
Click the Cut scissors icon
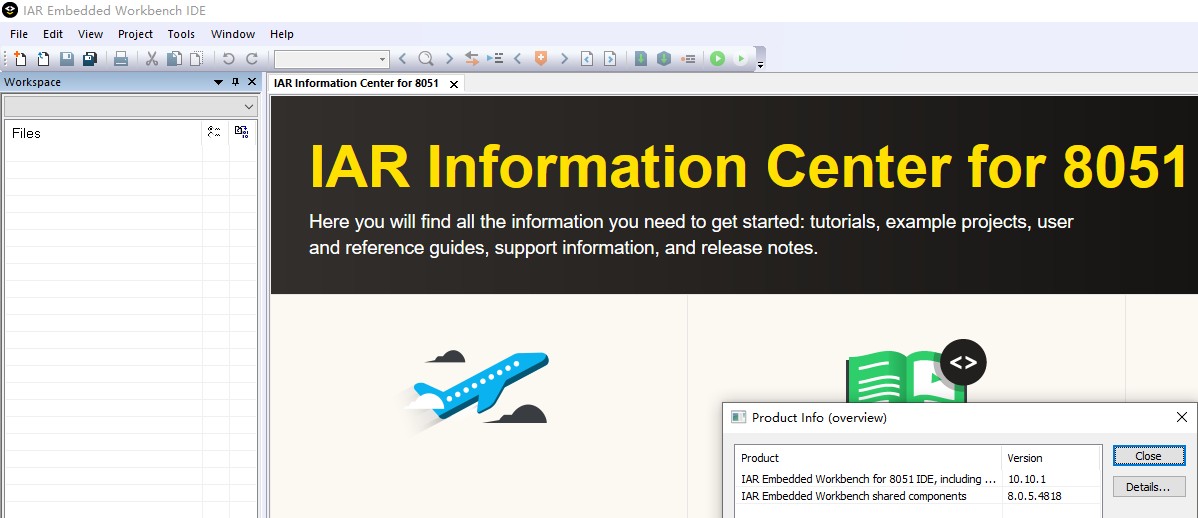coord(151,59)
